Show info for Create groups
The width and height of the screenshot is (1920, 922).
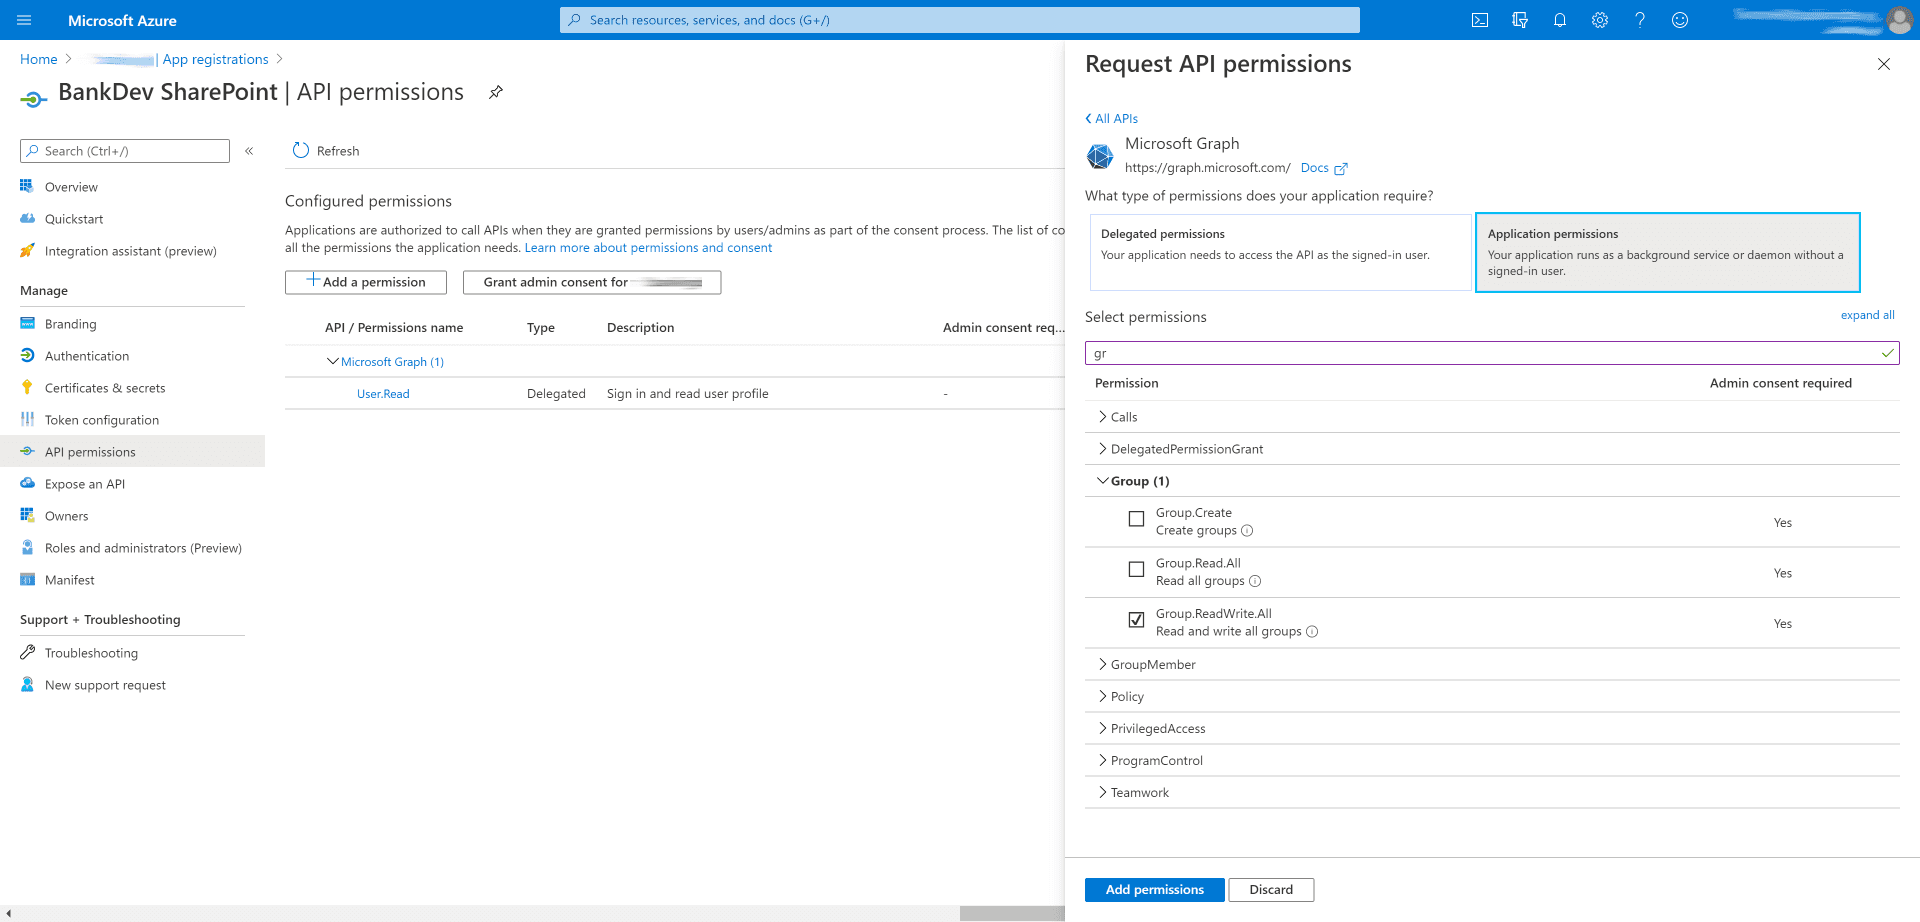pyautogui.click(x=1247, y=531)
